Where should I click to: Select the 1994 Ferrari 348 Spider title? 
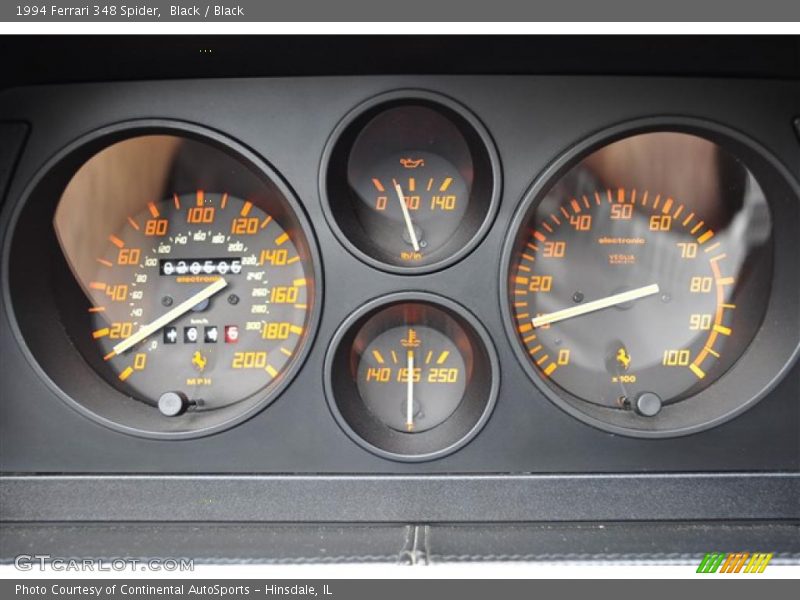(x=87, y=10)
